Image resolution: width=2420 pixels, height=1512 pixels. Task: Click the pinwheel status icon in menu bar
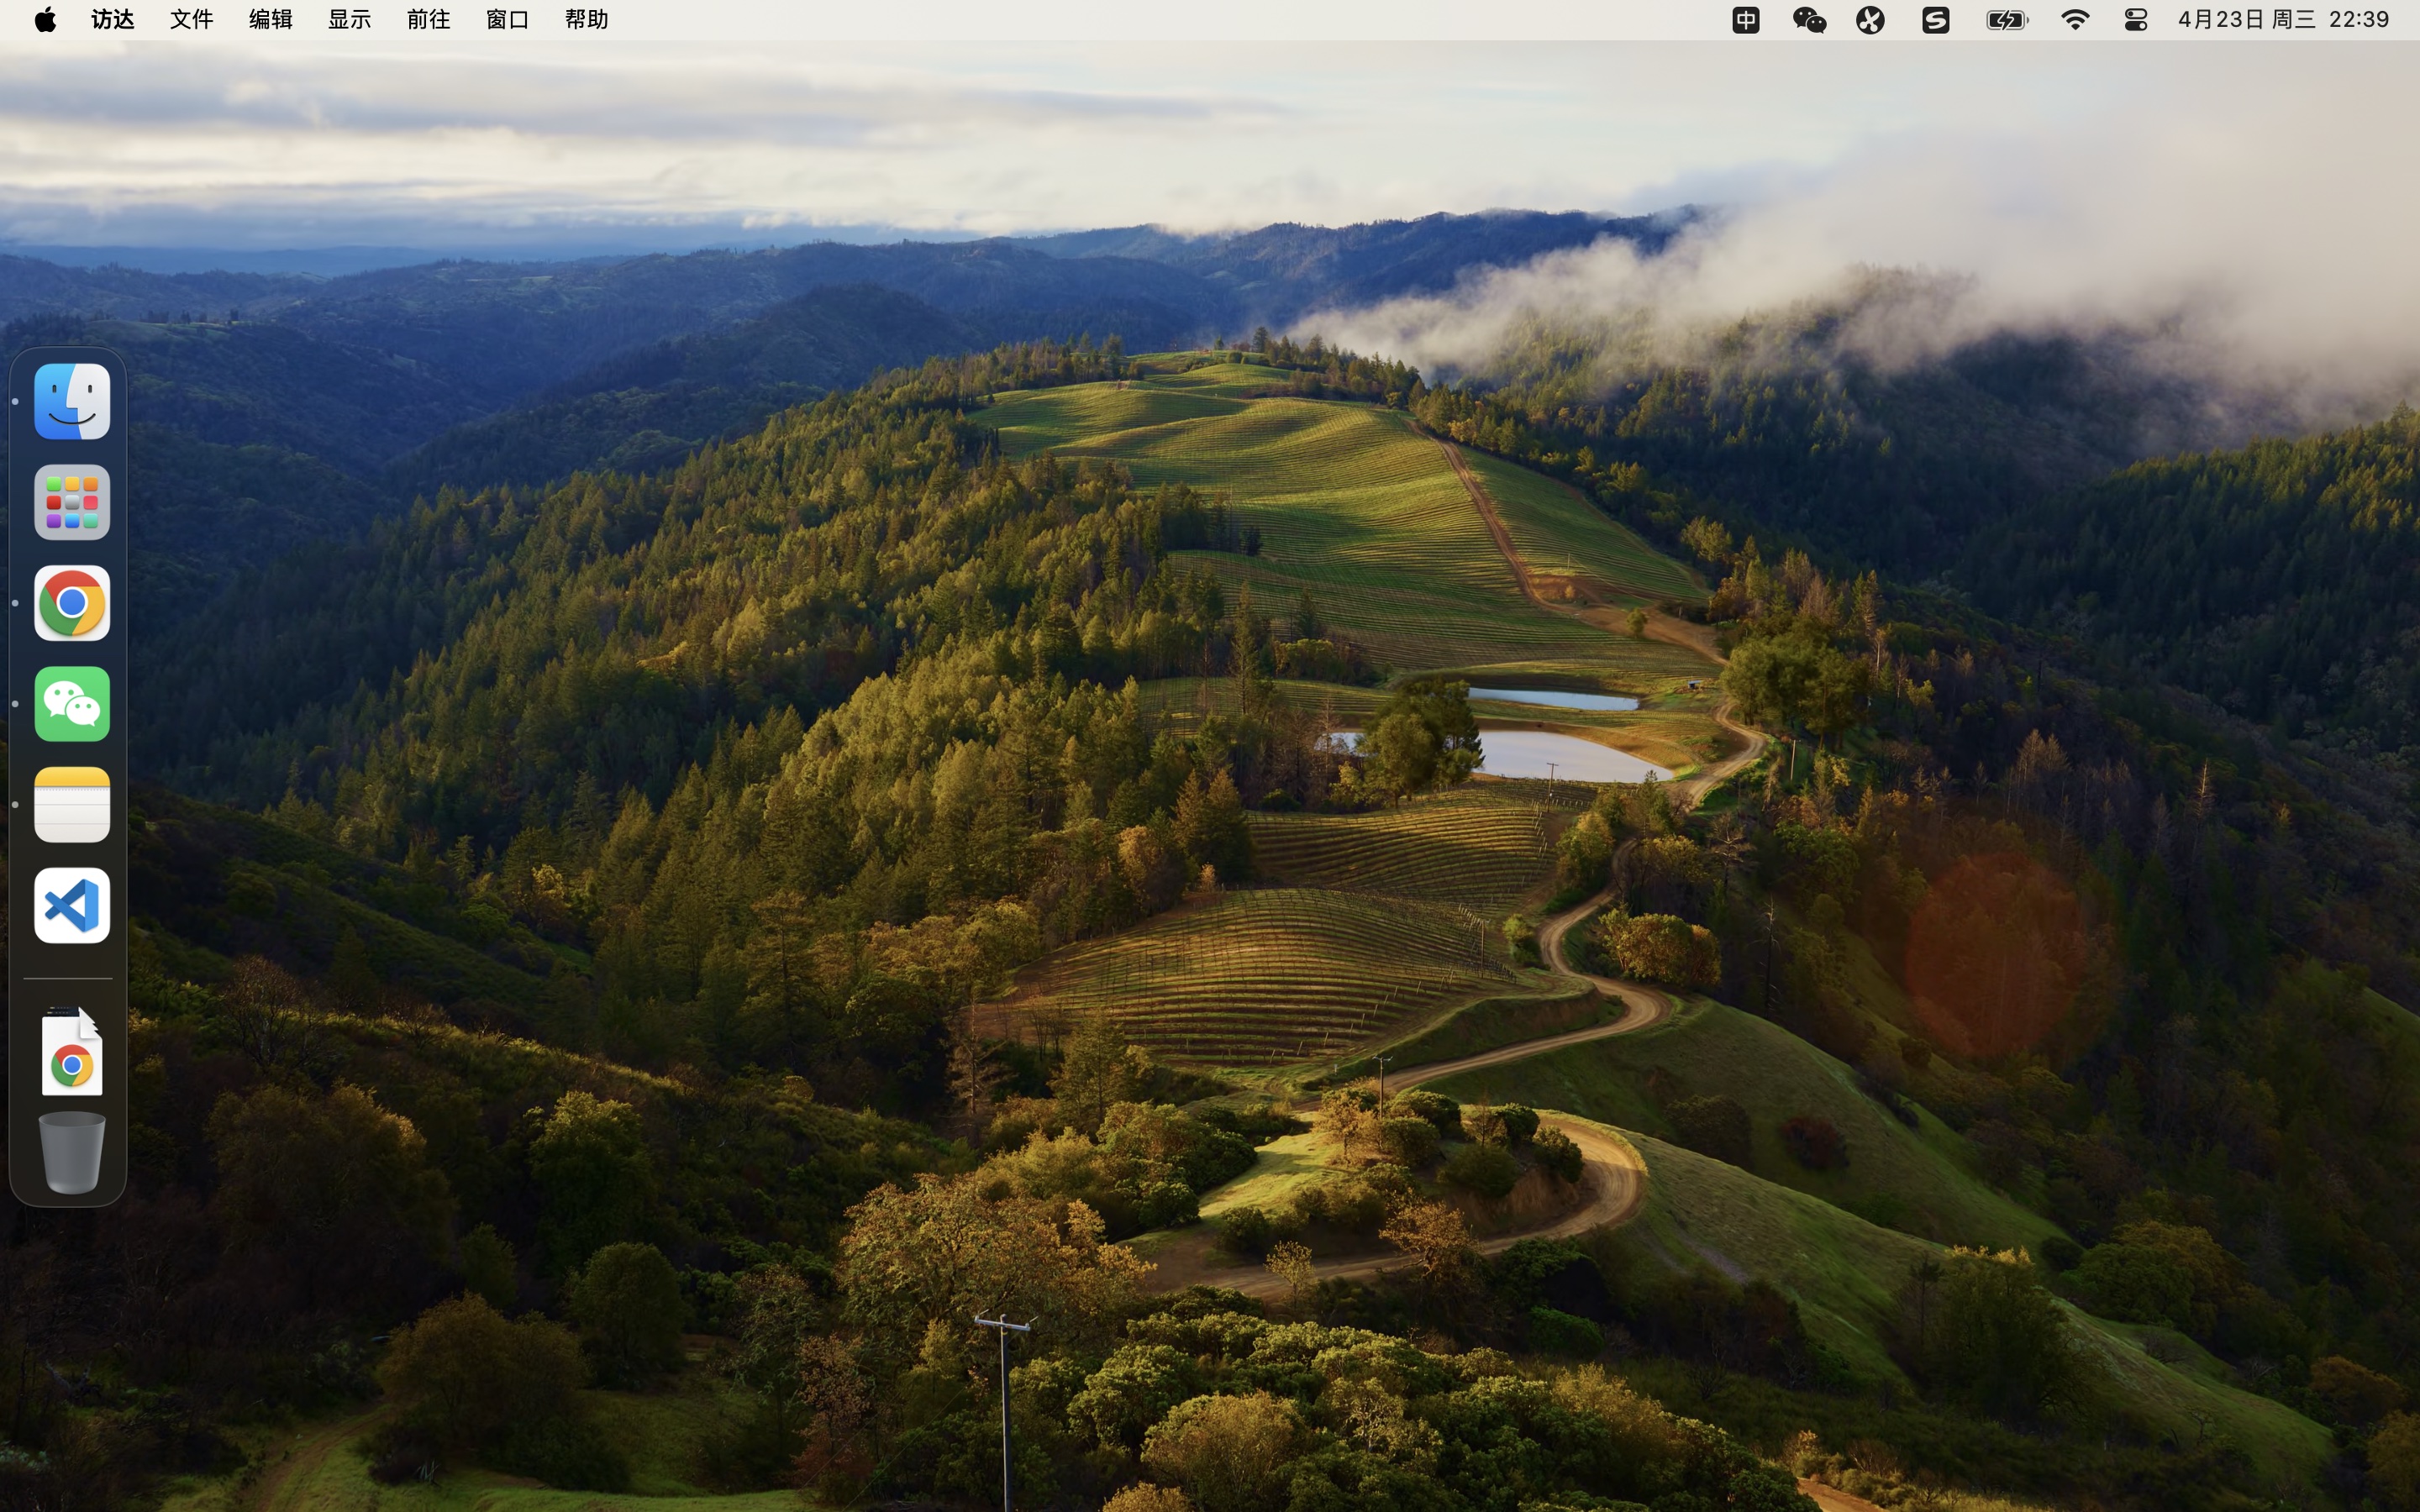pyautogui.click(x=1871, y=20)
